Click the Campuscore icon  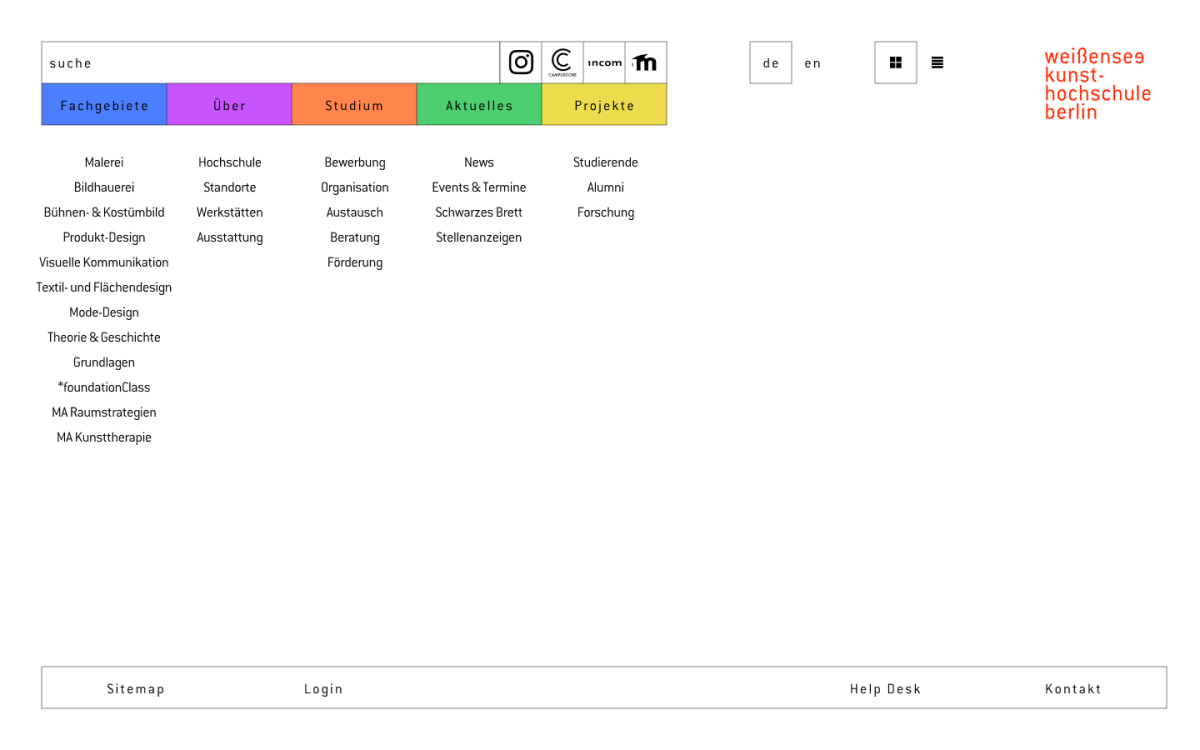pyautogui.click(x=562, y=62)
